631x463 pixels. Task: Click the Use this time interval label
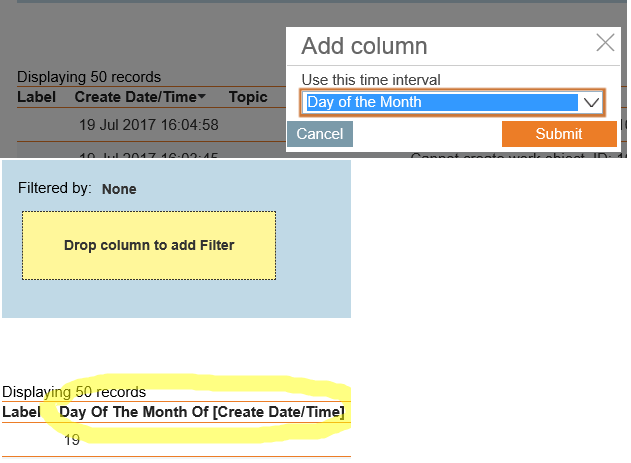click(x=371, y=80)
